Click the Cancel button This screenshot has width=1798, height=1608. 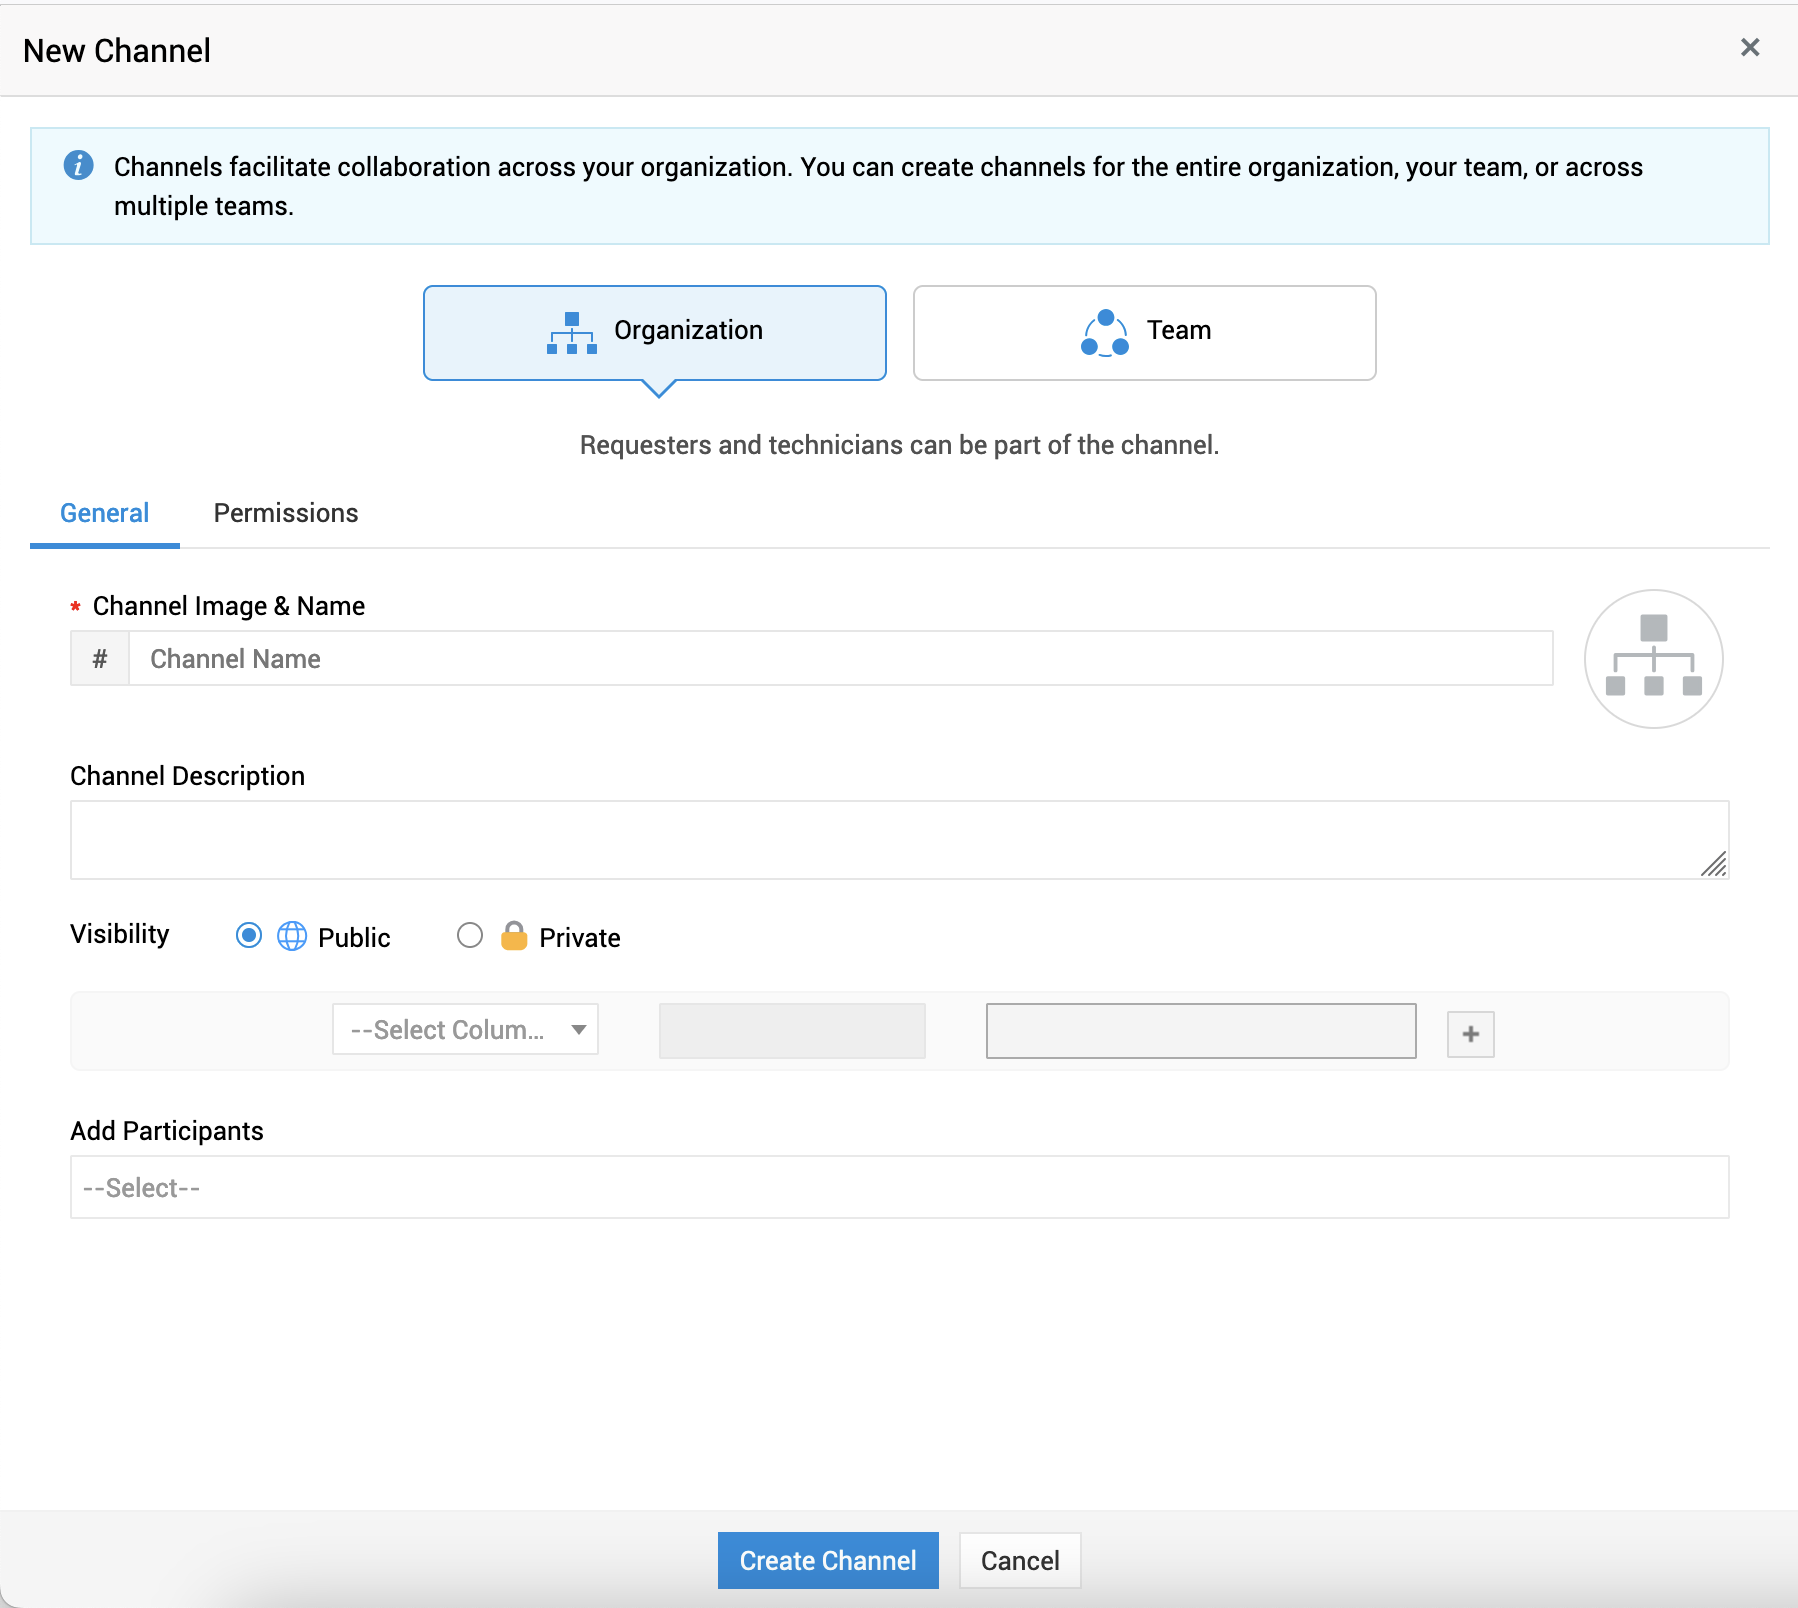click(x=1020, y=1560)
